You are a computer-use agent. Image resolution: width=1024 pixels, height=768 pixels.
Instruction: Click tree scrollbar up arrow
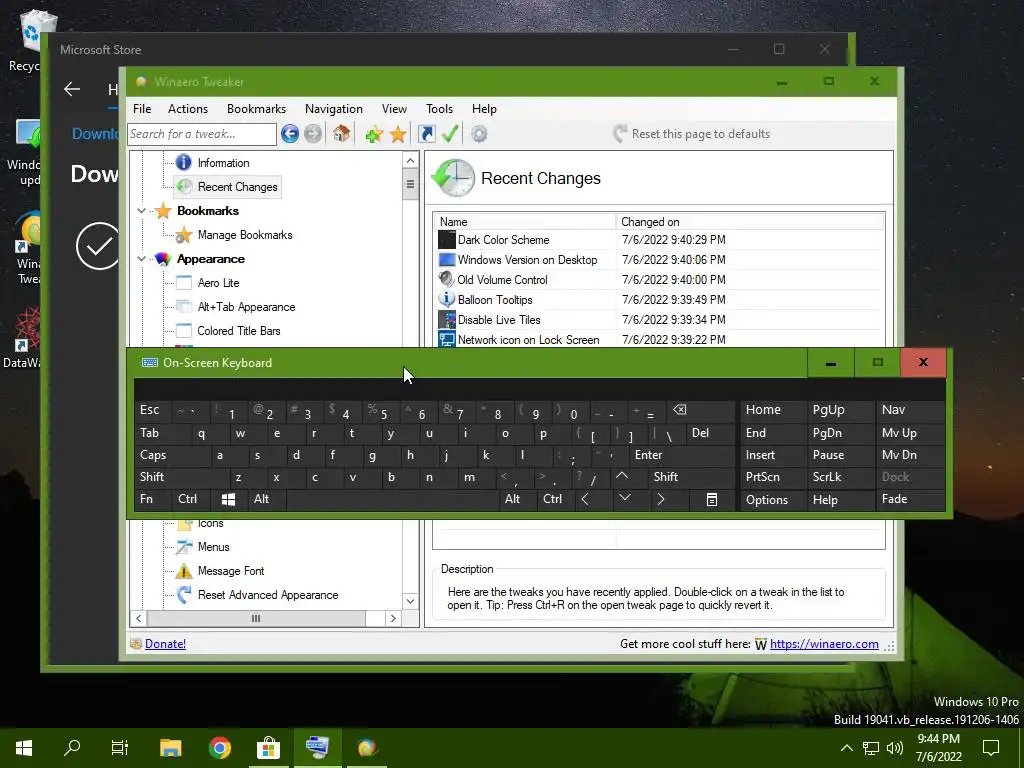410,161
